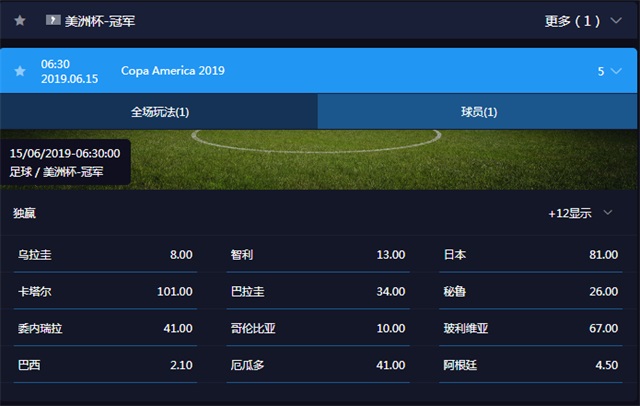This screenshot has width=640, height=406.
Task: Bet on 巴西 at 2.10
Action: click(105, 365)
